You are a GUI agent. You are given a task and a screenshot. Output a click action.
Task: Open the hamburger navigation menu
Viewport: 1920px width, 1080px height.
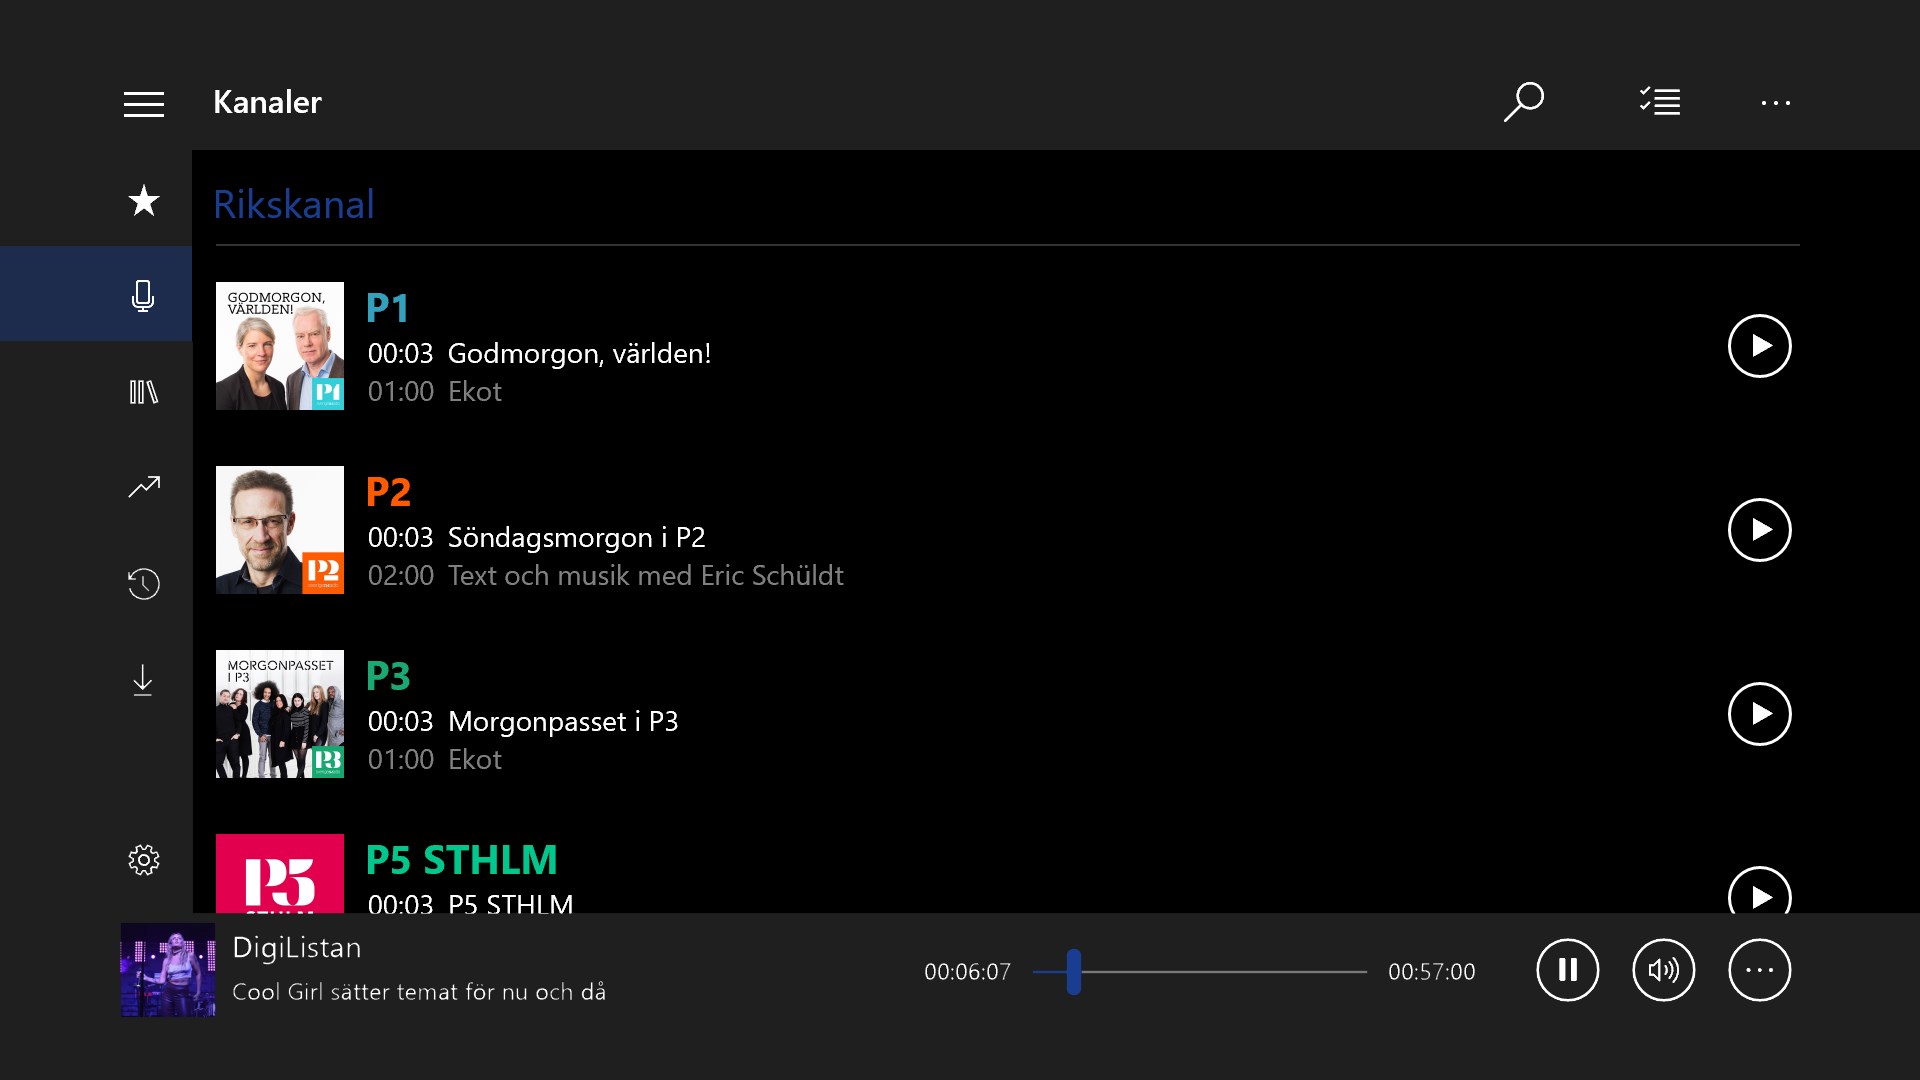click(x=144, y=104)
